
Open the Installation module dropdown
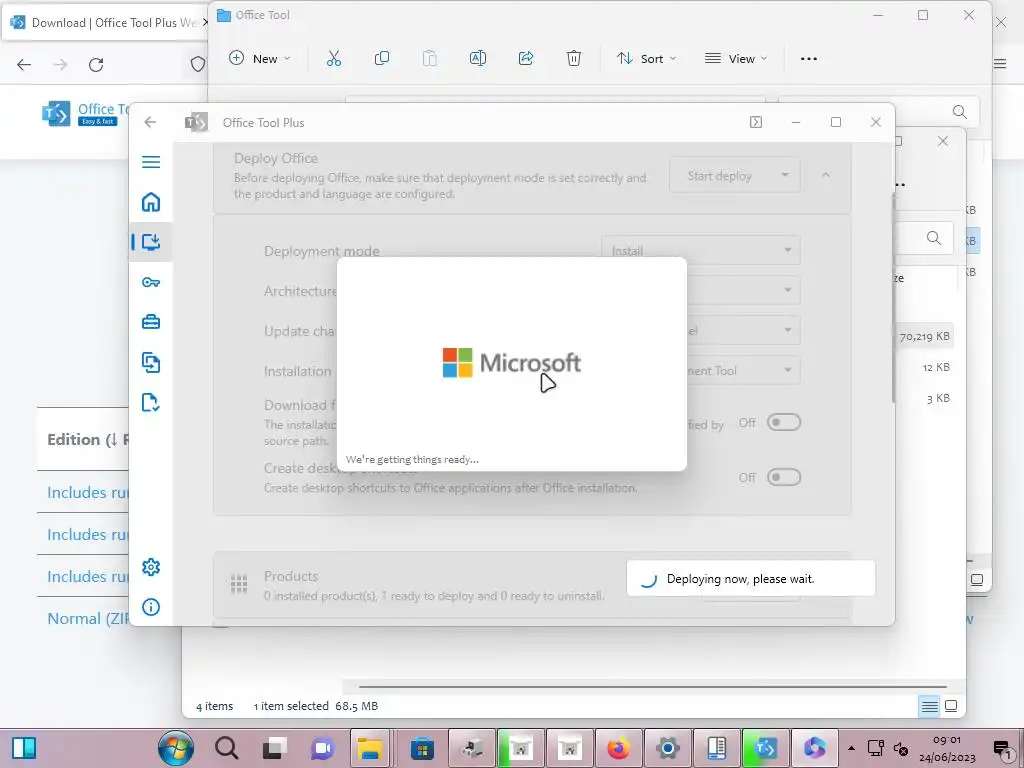[x=743, y=370]
